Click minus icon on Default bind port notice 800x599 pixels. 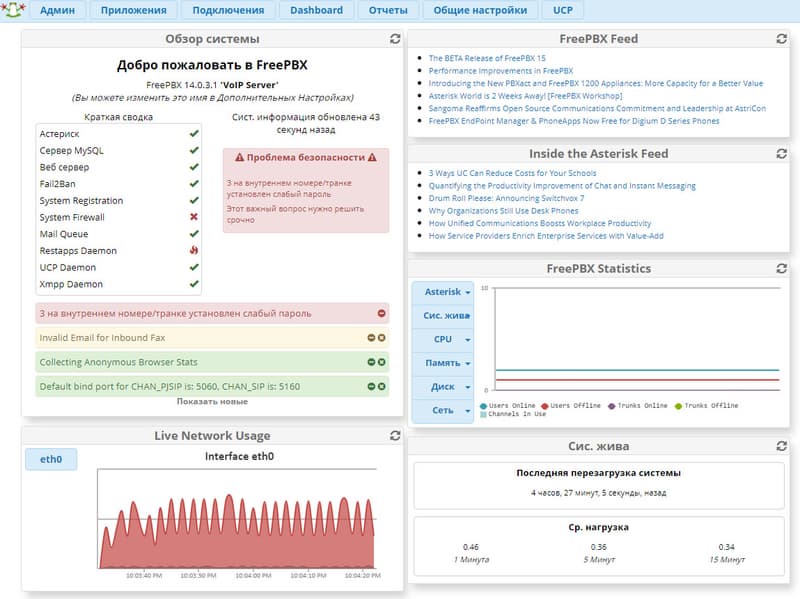371,386
